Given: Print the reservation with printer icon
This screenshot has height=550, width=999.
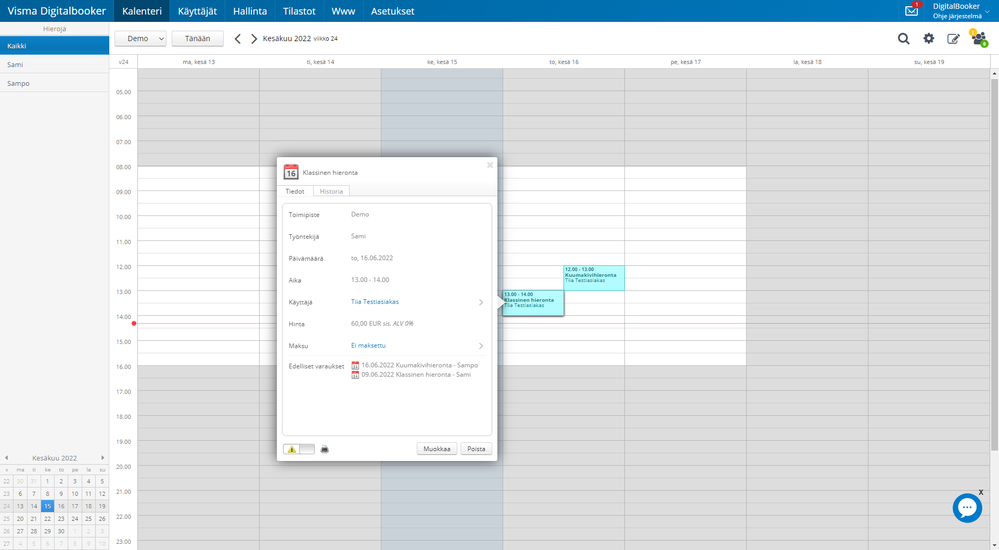Looking at the screenshot, I should [324, 449].
